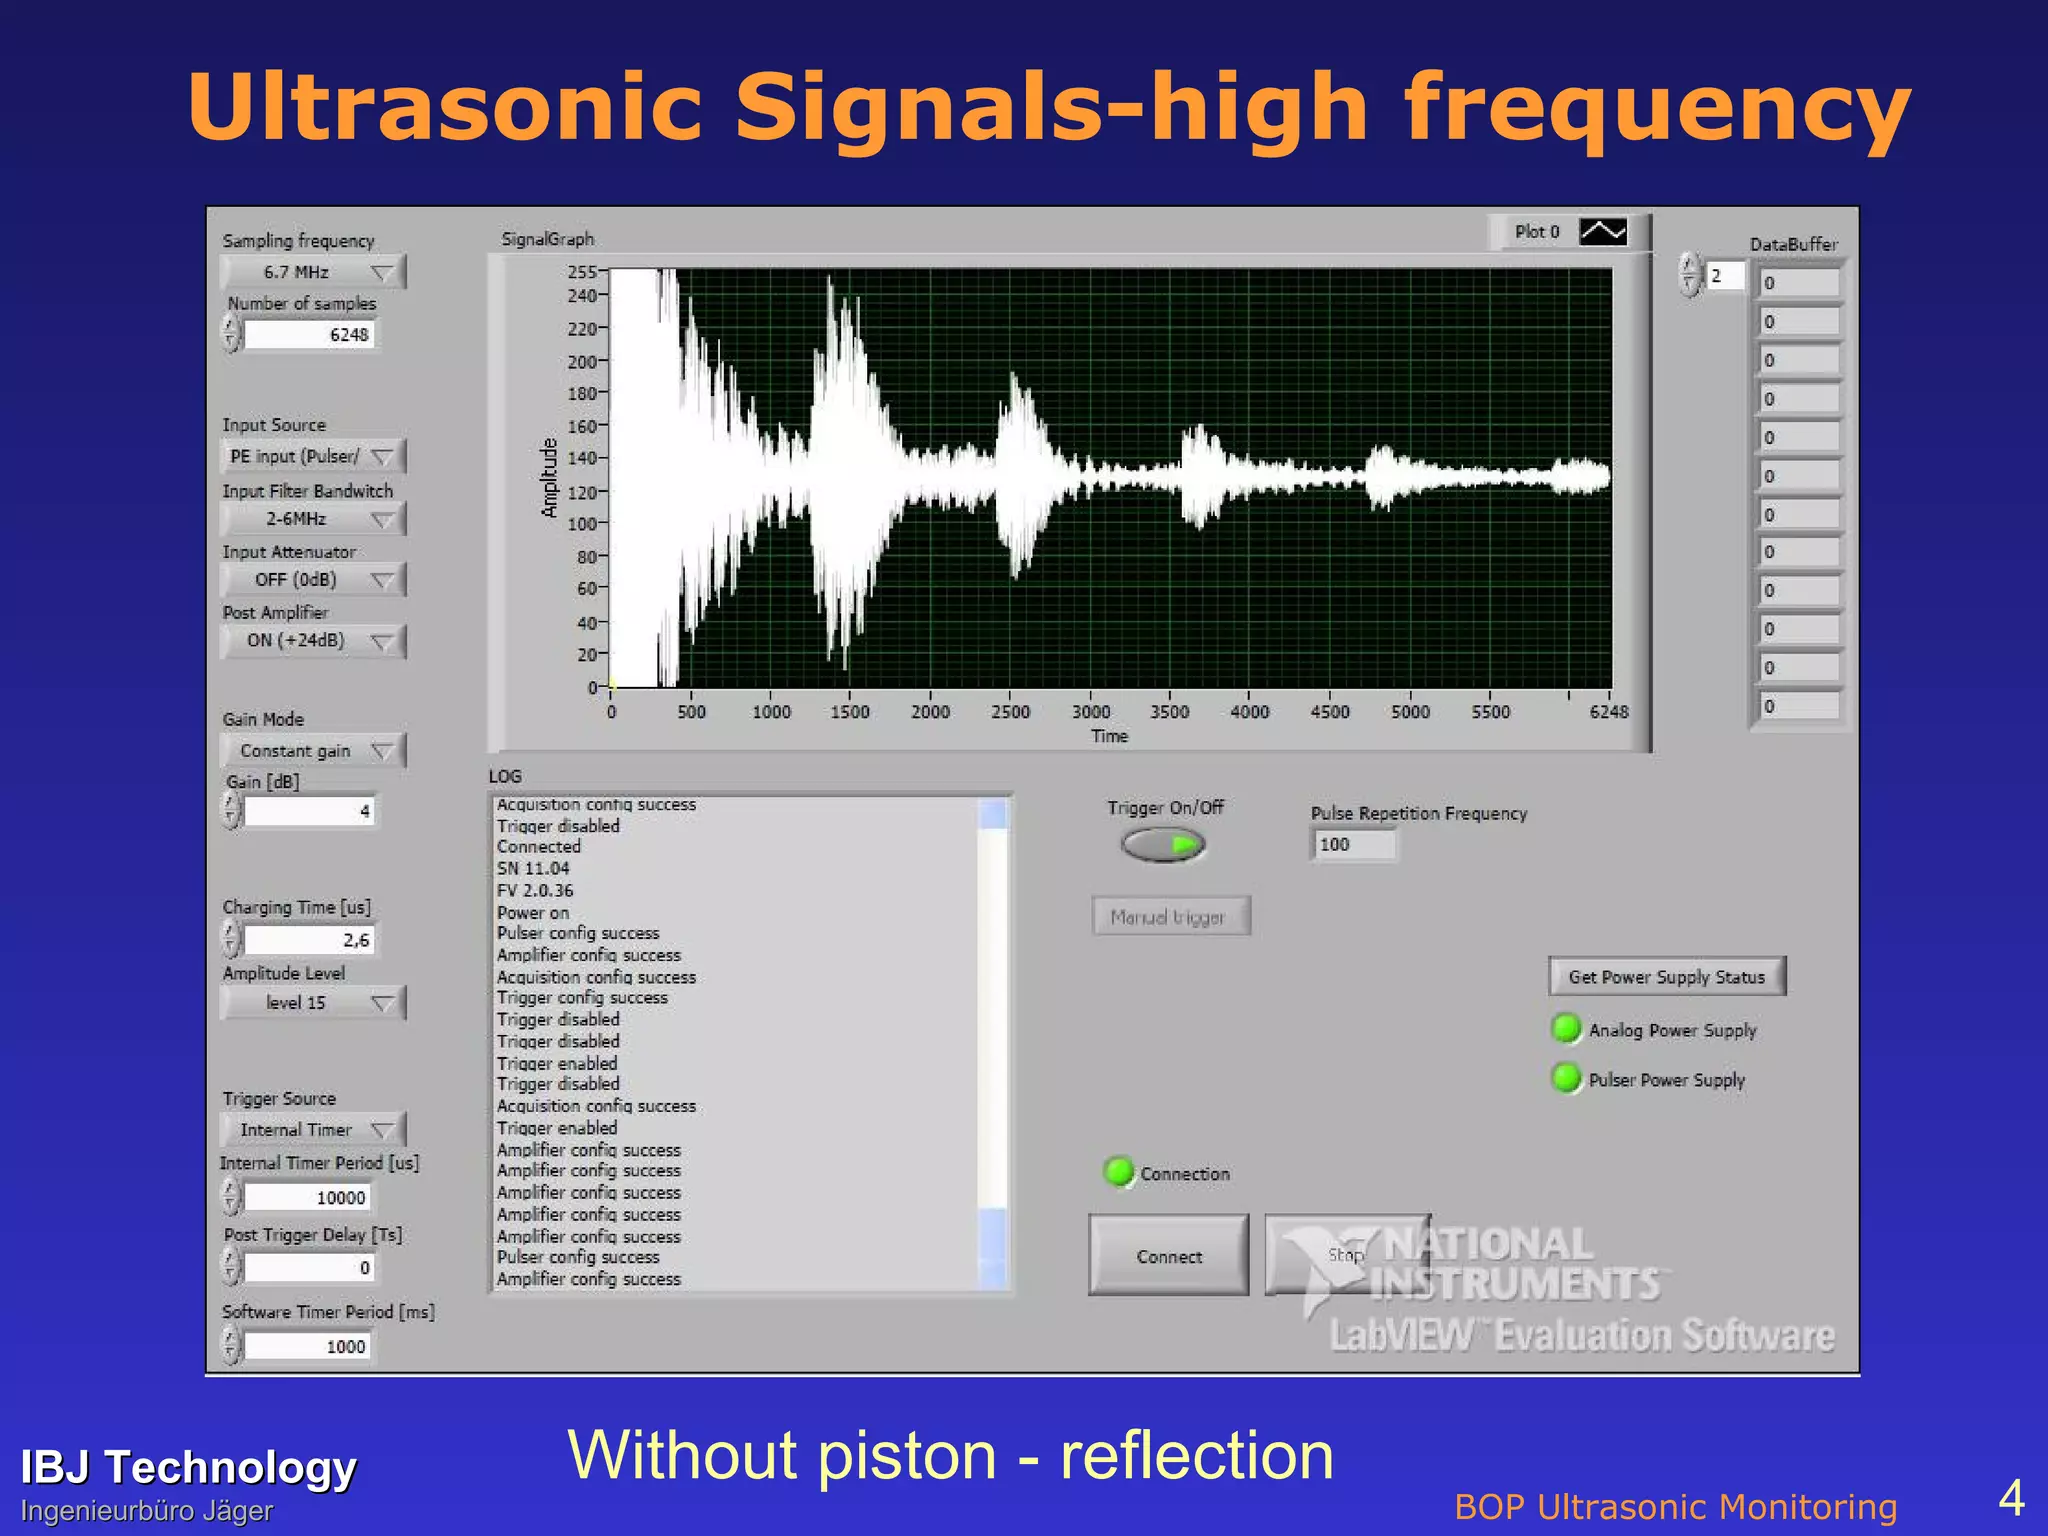
Task: Open the Gain Mode dropdown
Action: click(313, 751)
